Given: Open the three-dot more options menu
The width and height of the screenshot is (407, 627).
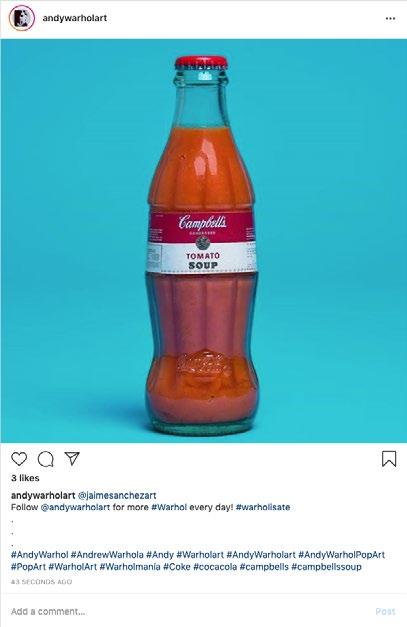Looking at the screenshot, I should point(390,18).
